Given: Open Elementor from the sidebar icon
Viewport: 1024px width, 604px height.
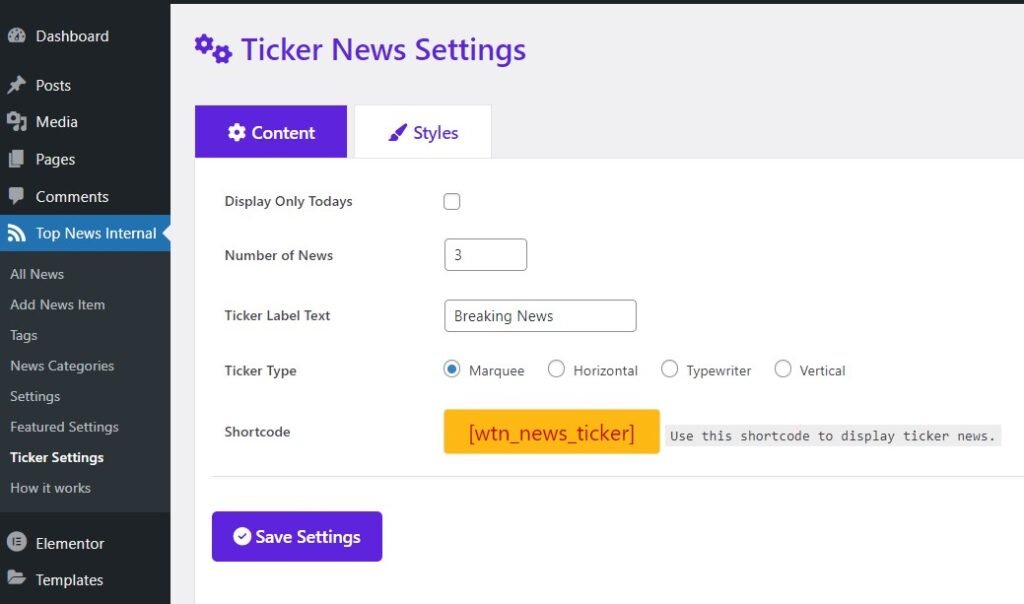Looking at the screenshot, I should (x=16, y=543).
